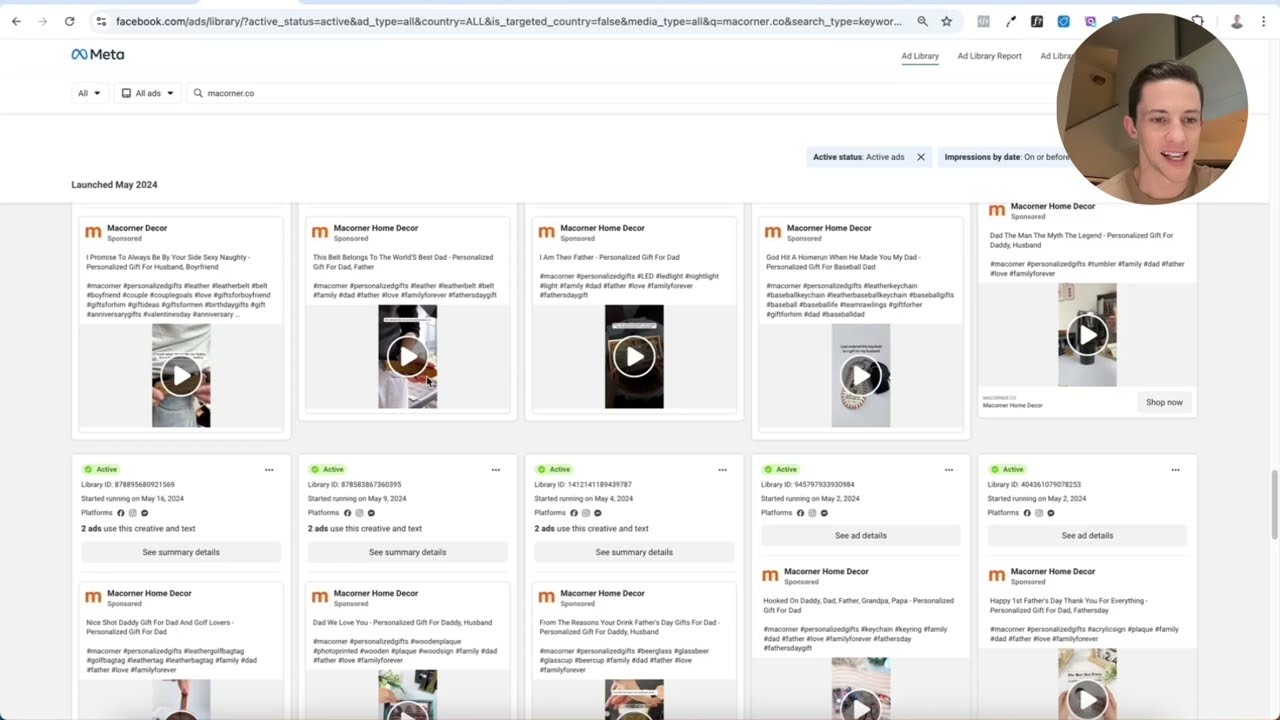This screenshot has width=1280, height=720.
Task: Open the 'ft' fonts extension
Action: pyautogui.click(x=1037, y=21)
